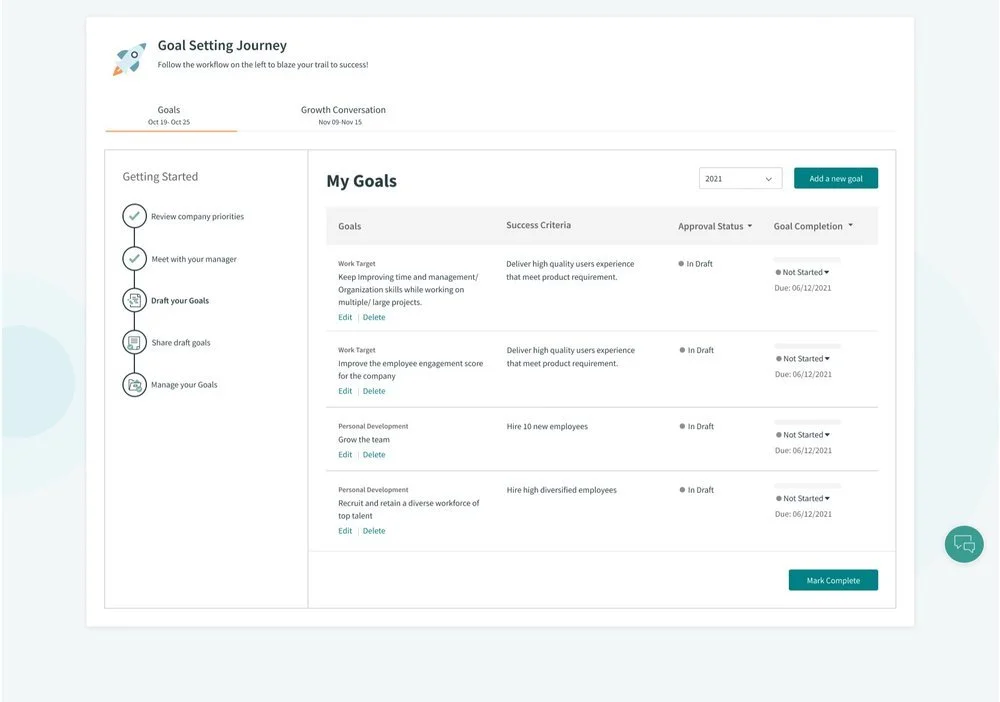Edit the time management Work Target goal
The image size is (1000, 702).
345,317
